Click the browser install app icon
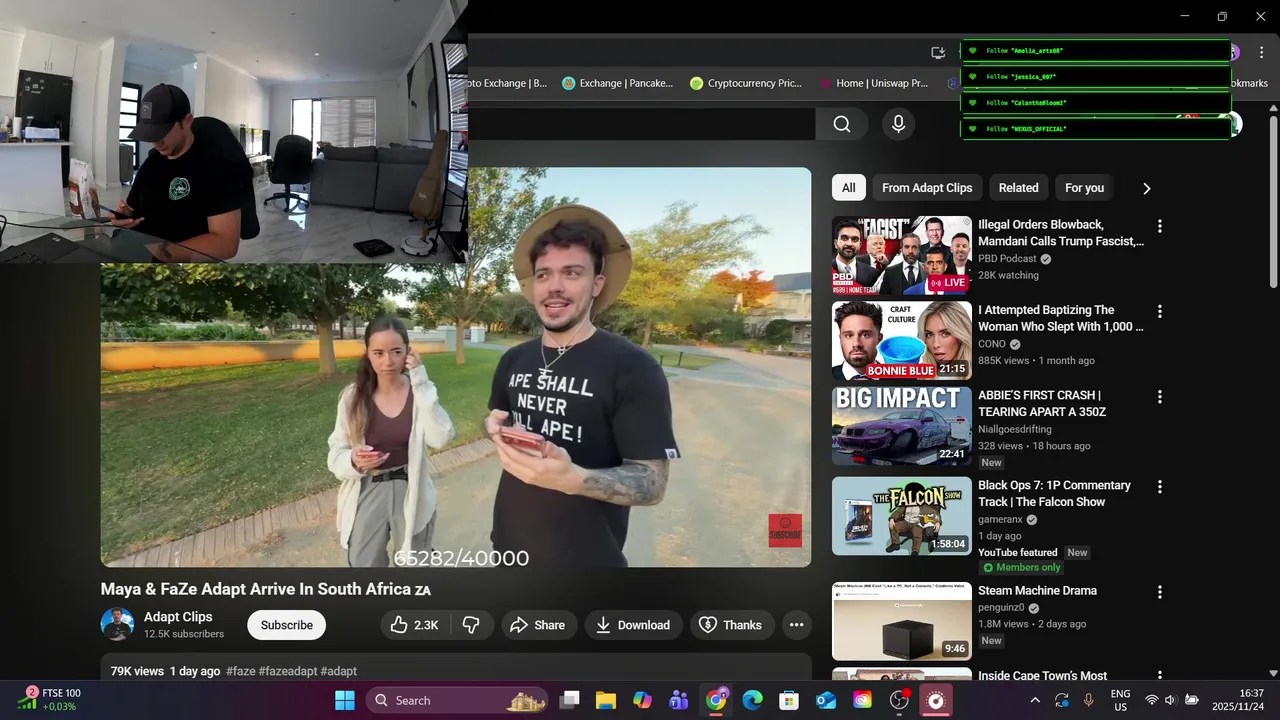Viewport: 1280px width, 720px height. (x=938, y=52)
